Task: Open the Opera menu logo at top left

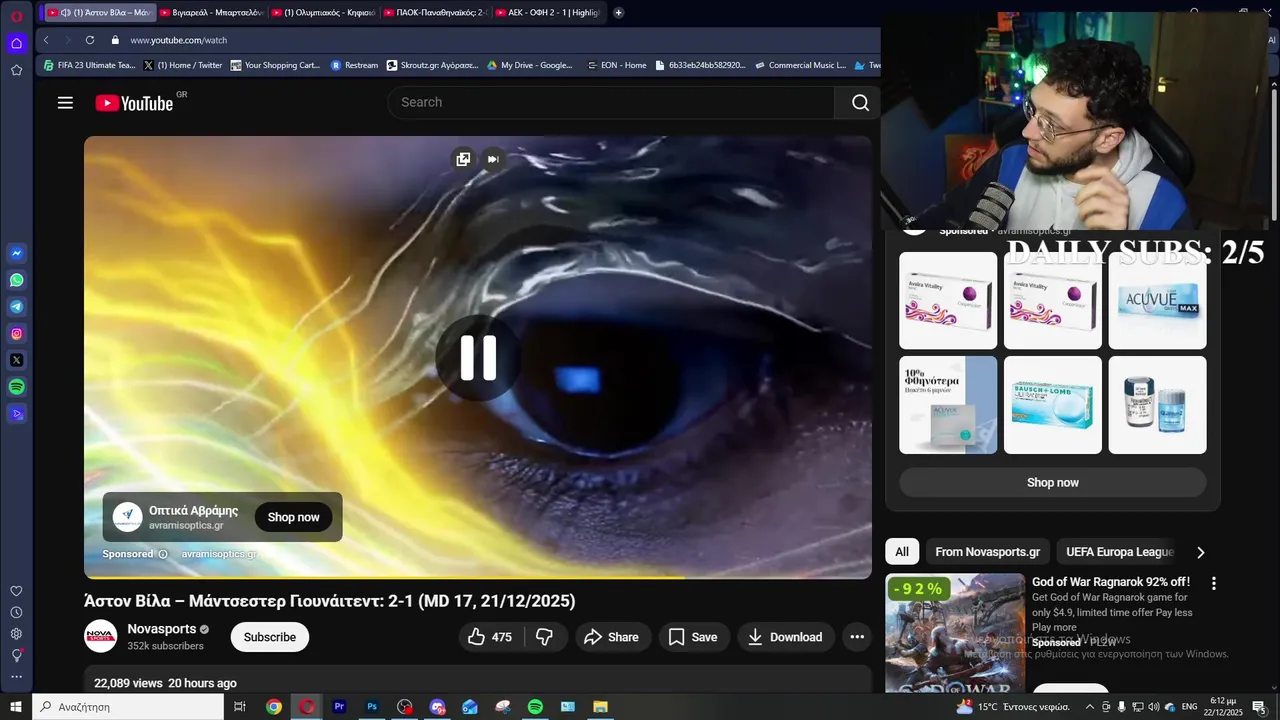Action: coord(16,16)
